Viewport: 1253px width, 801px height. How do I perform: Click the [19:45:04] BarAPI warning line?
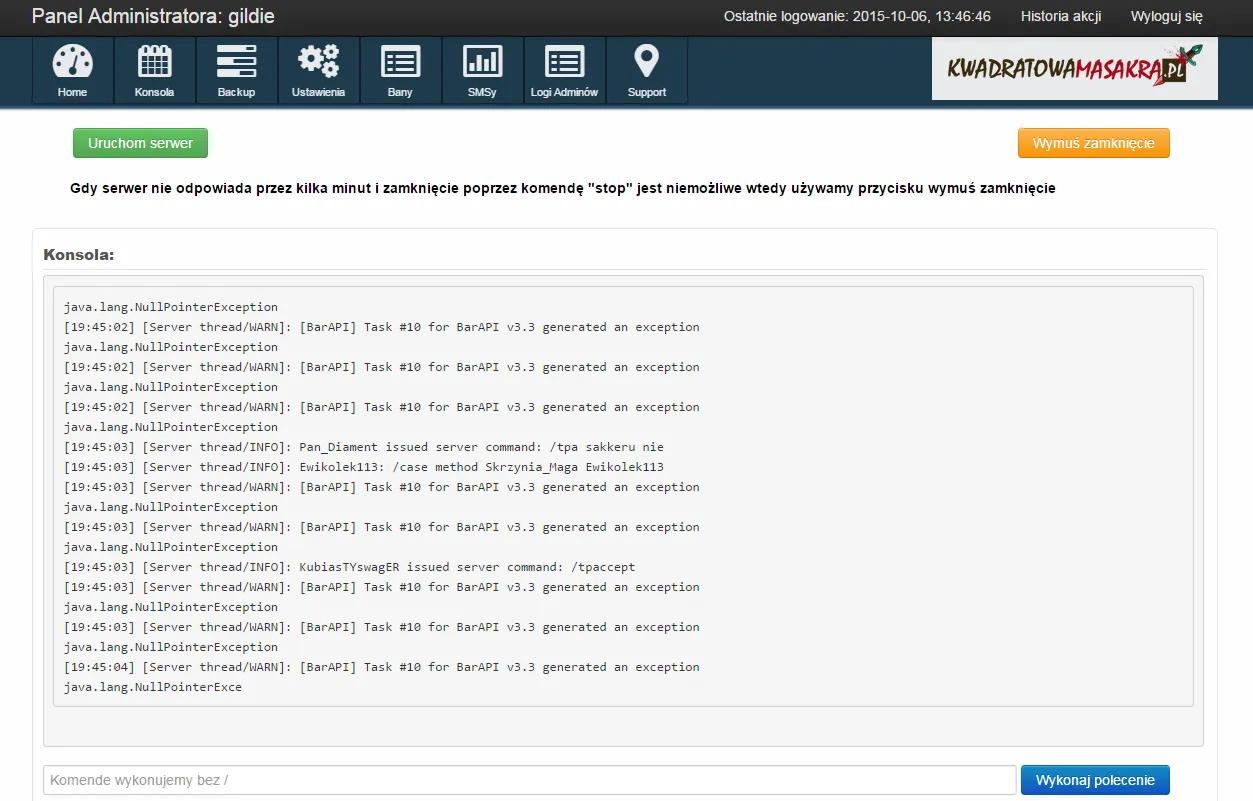click(382, 667)
